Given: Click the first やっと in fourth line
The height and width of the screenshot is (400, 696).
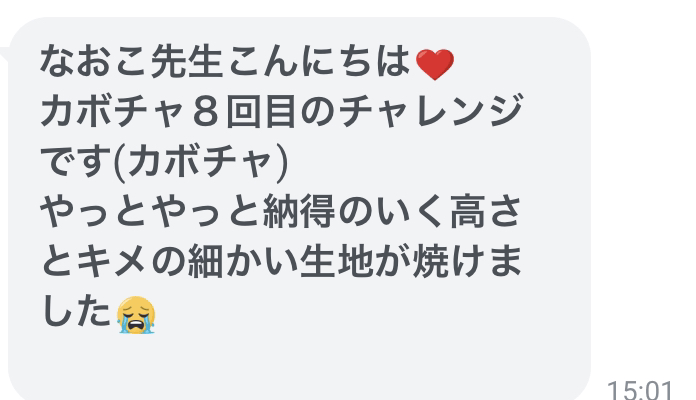Looking at the screenshot, I should (x=94, y=212).
